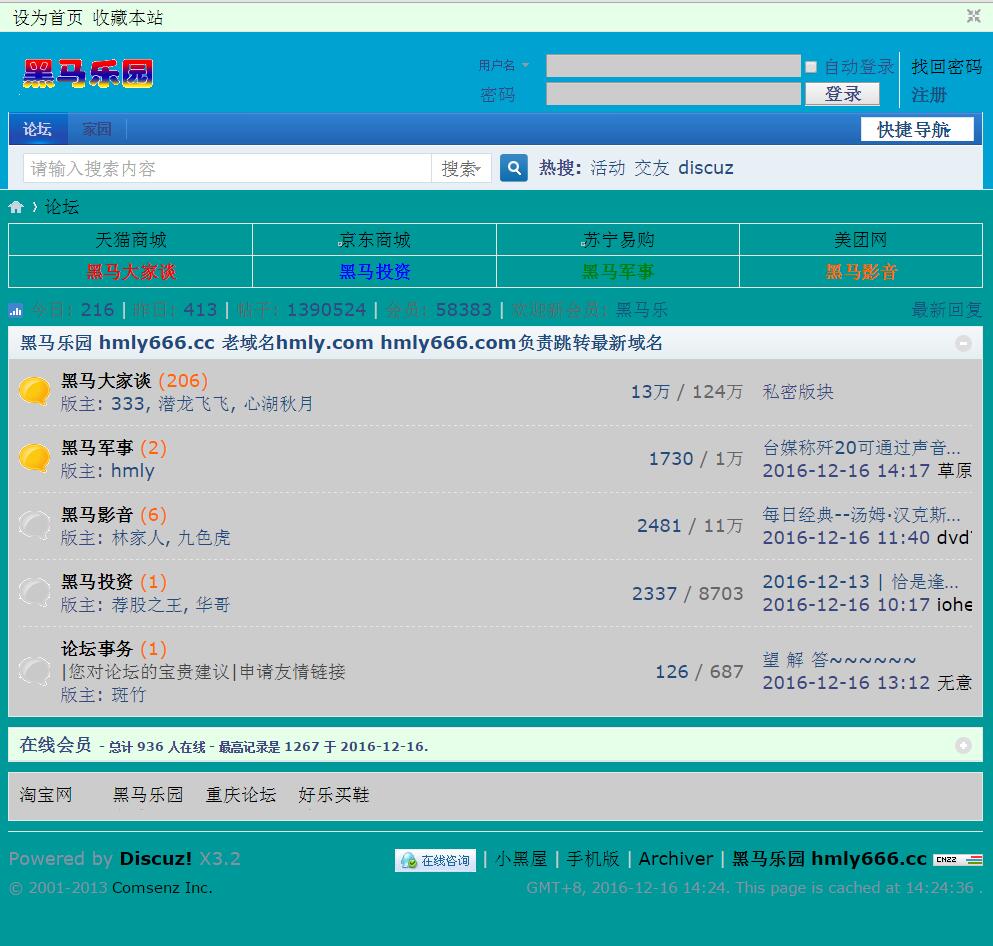Click the 登录 button
The height and width of the screenshot is (946, 993).
(x=842, y=94)
